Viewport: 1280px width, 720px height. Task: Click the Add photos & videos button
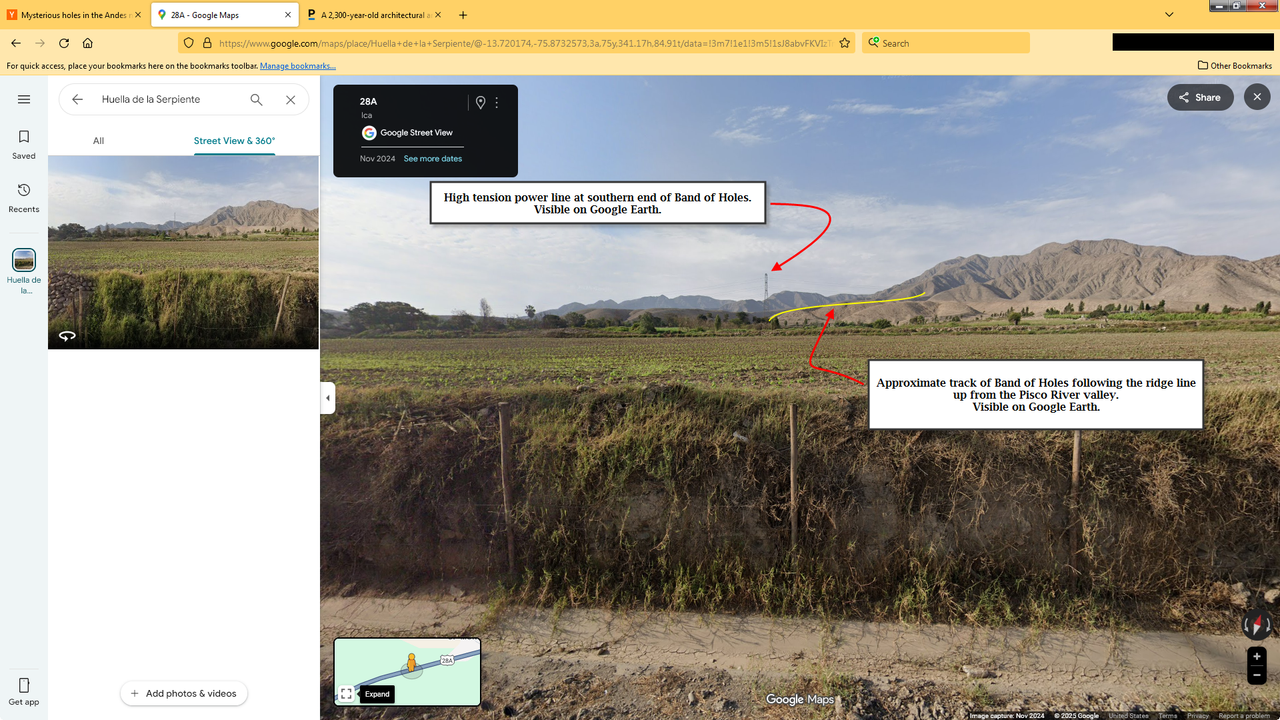[x=184, y=693]
